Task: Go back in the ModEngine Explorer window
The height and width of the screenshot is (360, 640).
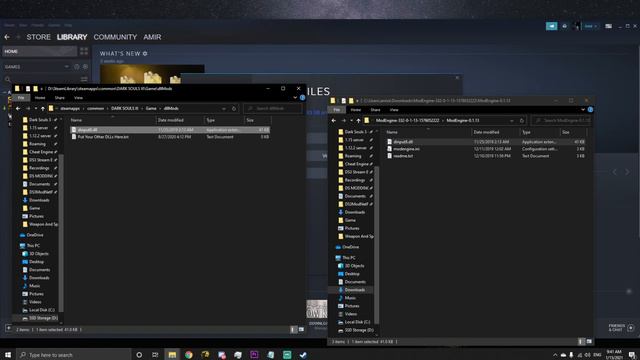Action: tap(333, 120)
